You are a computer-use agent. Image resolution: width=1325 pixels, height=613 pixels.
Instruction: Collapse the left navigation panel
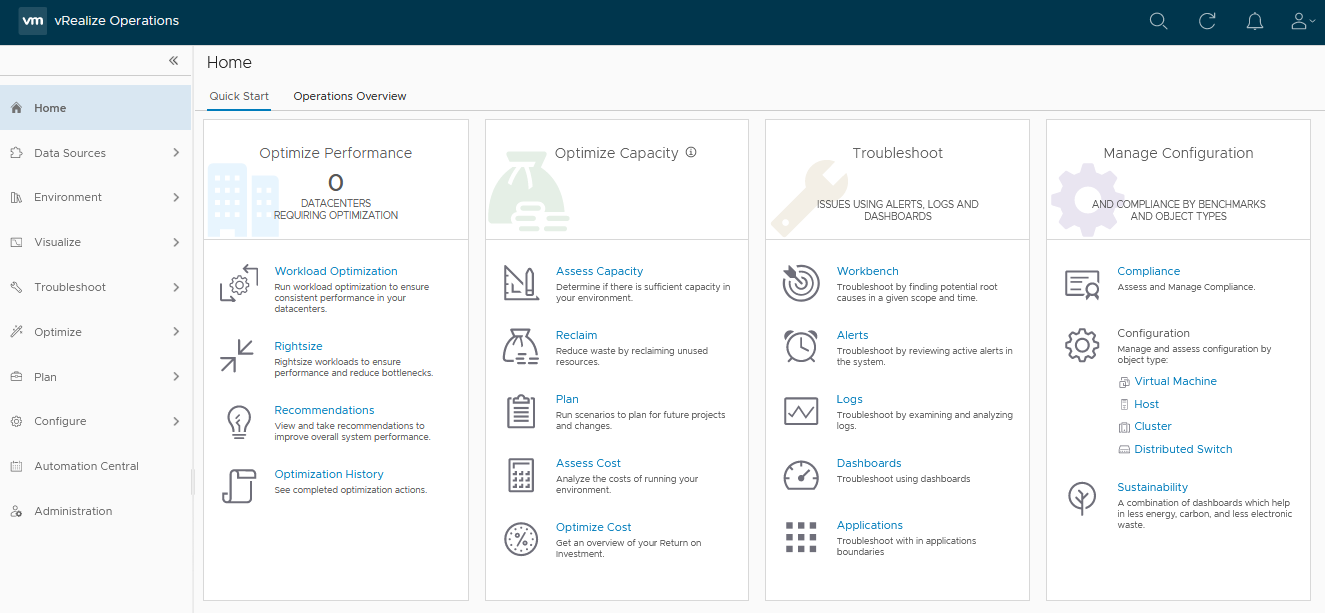[x=173, y=60]
